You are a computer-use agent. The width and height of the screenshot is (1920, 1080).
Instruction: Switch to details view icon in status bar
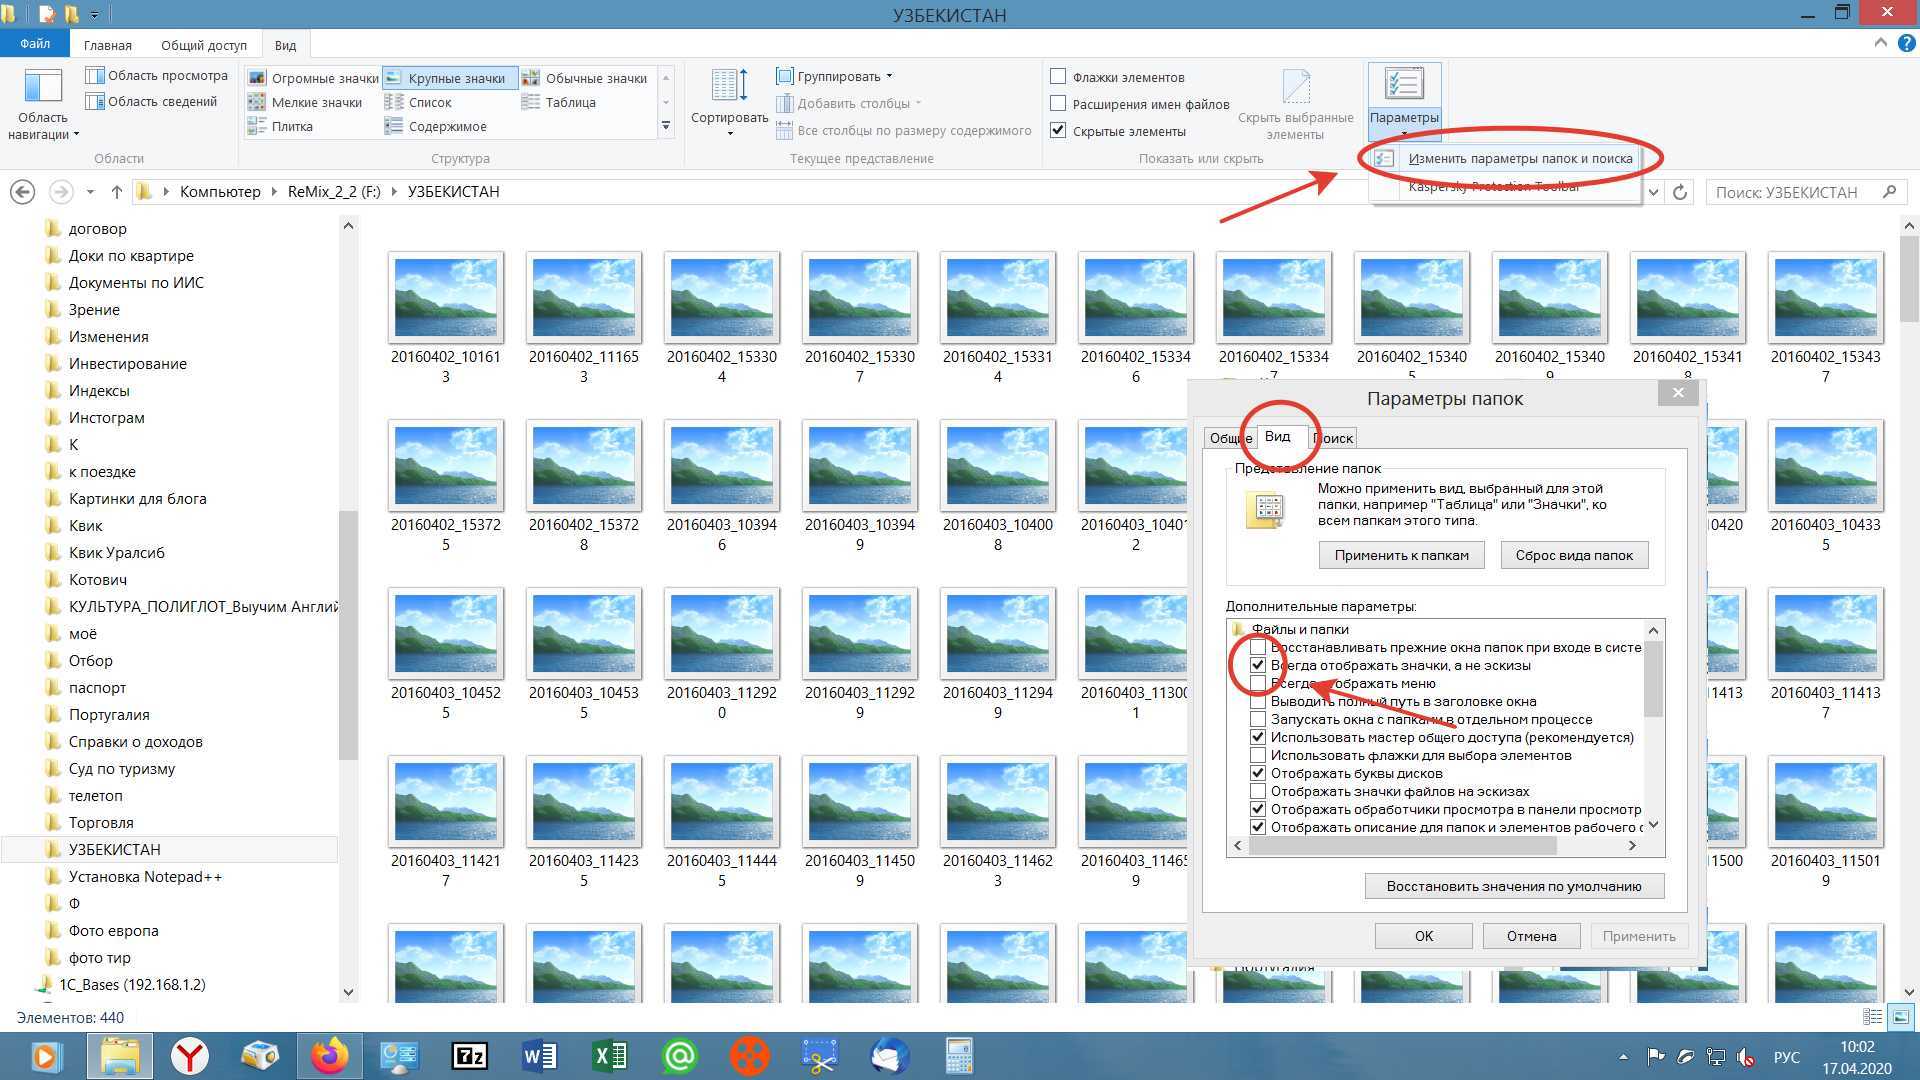click(1873, 1017)
